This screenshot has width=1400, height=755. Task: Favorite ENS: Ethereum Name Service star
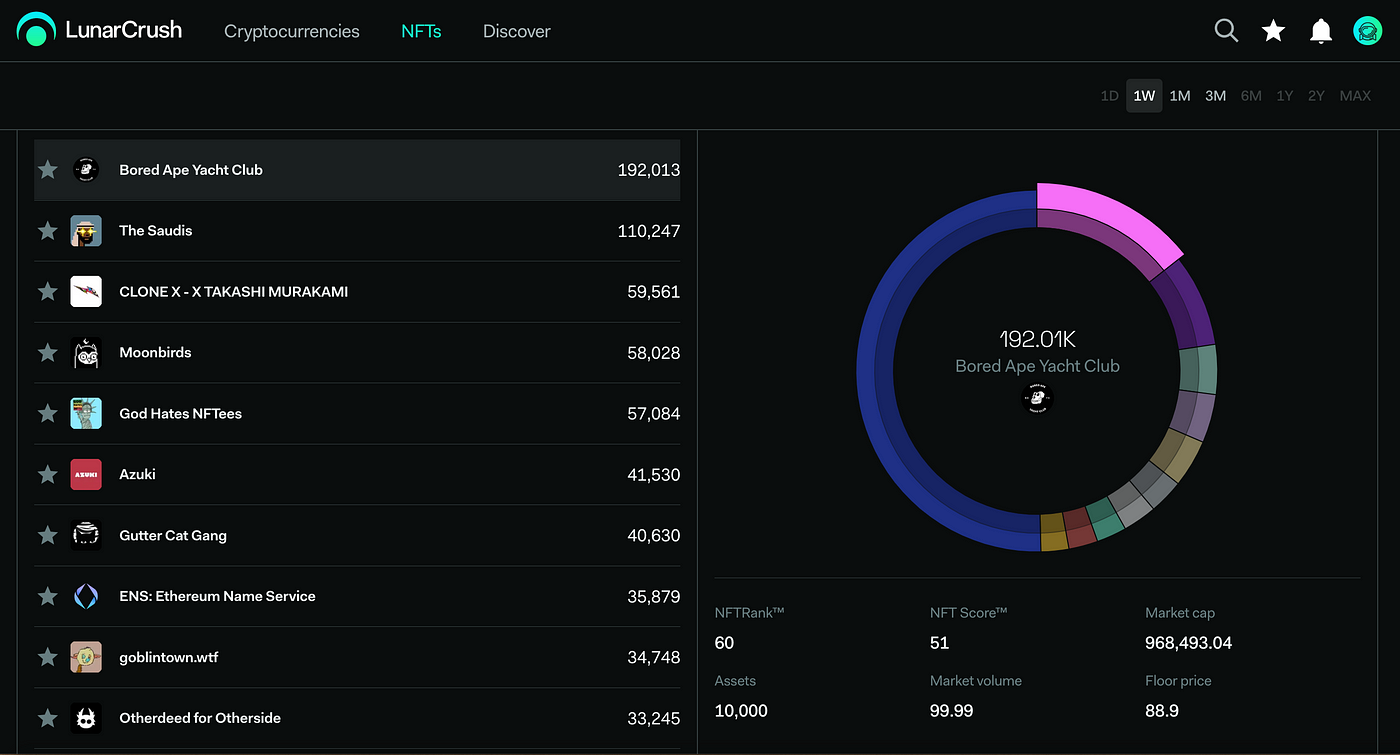coord(47,596)
